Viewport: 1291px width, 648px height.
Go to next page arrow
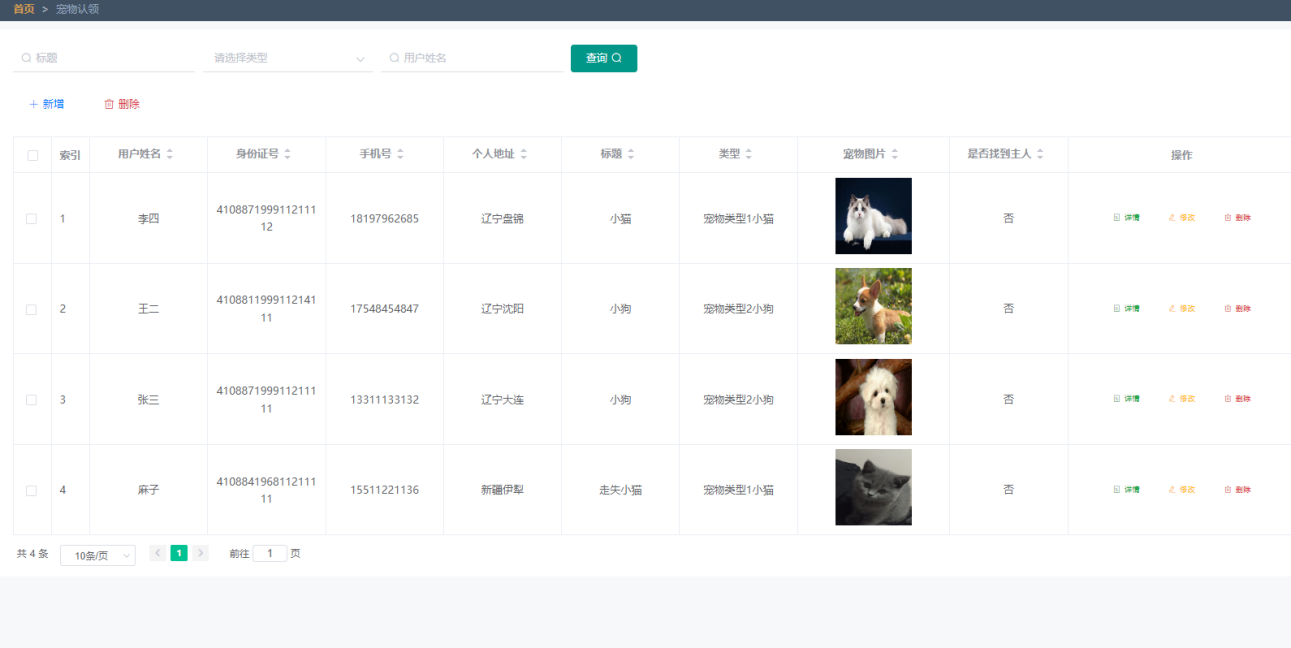click(x=200, y=553)
